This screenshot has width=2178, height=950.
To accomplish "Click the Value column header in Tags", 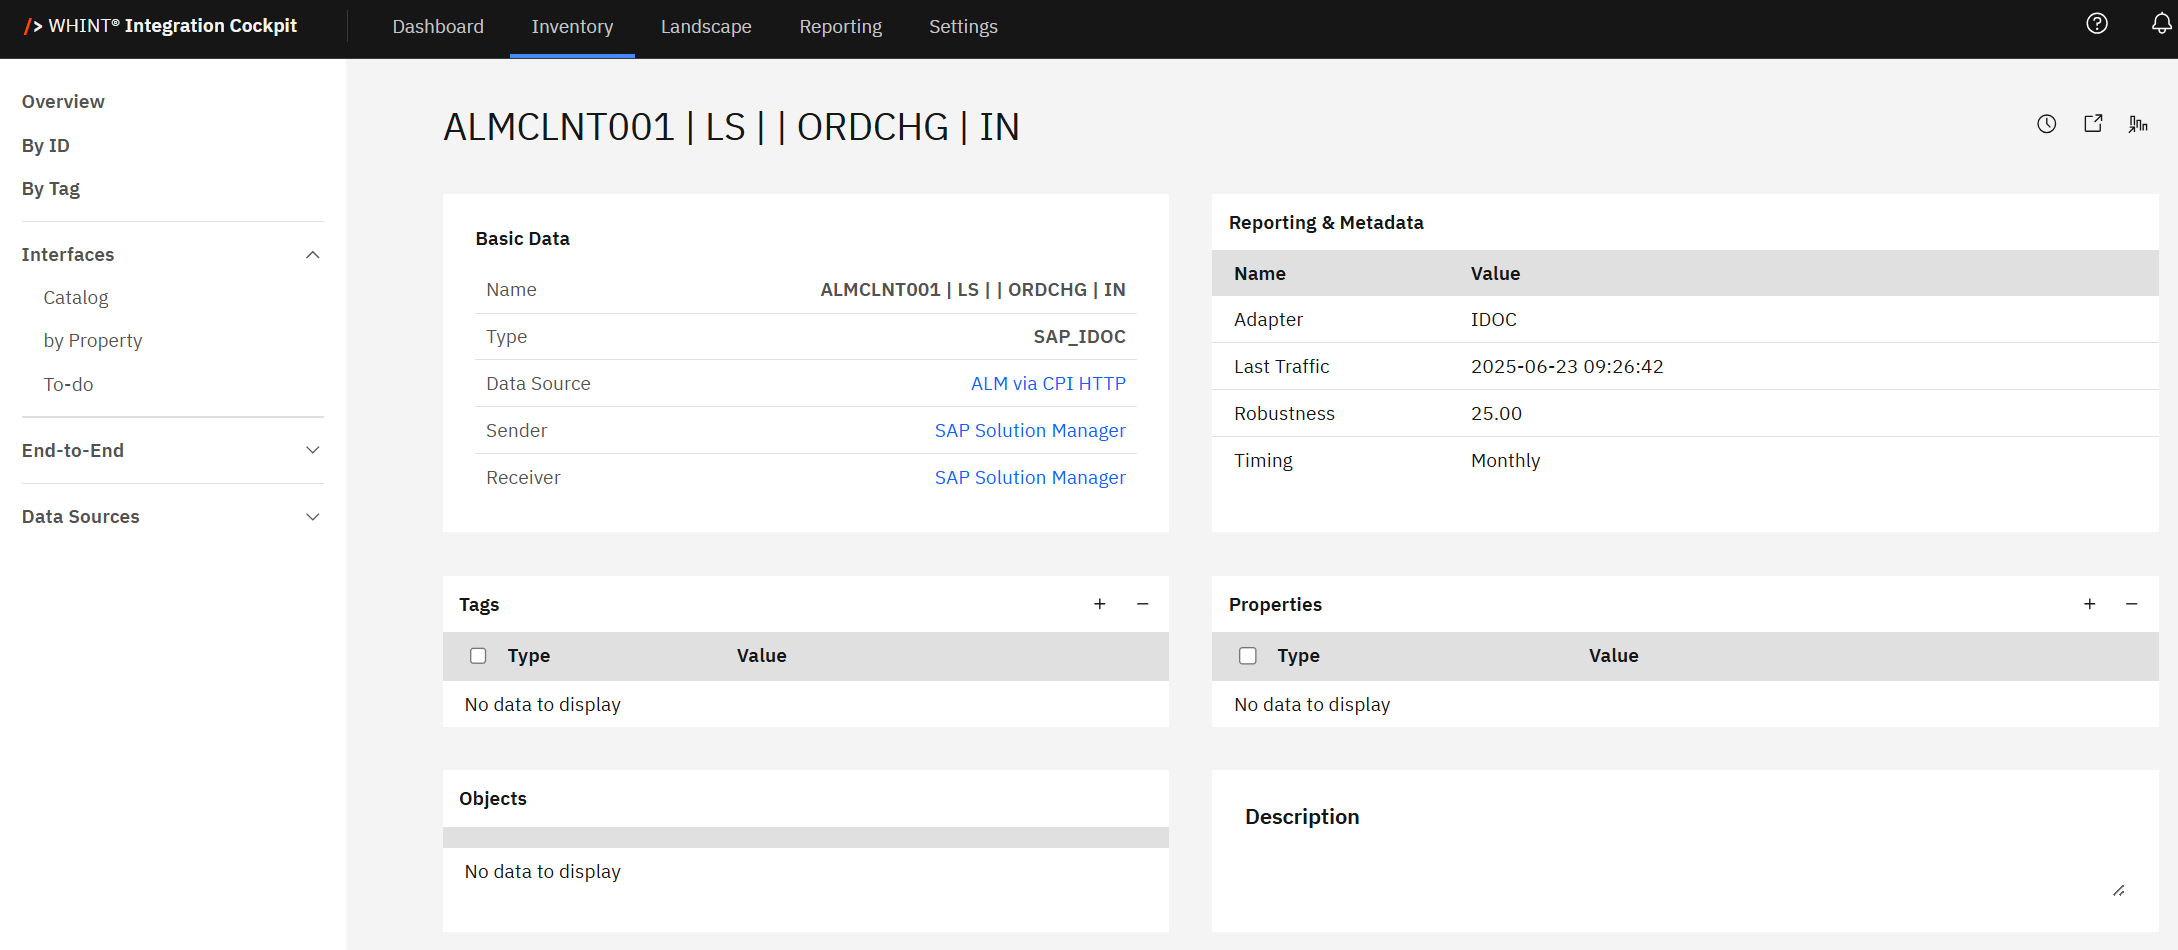I will [762, 656].
